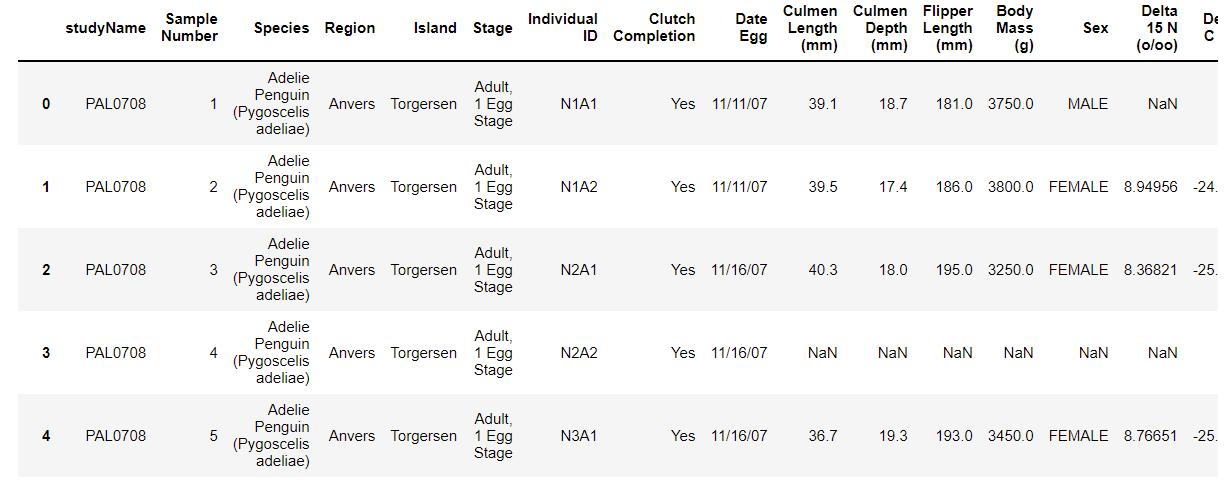Click the Sample Number column header
Viewport: 1225px width, 480px height.
click(x=191, y=28)
